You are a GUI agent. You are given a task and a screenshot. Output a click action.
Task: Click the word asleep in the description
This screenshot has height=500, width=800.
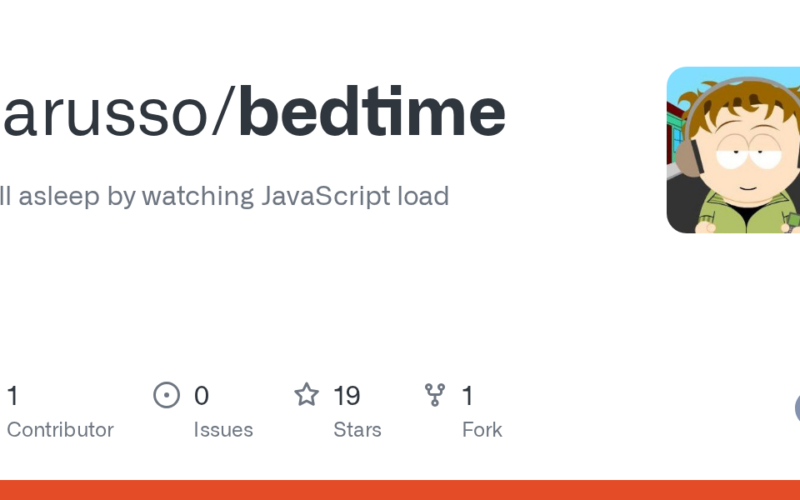coord(59,196)
